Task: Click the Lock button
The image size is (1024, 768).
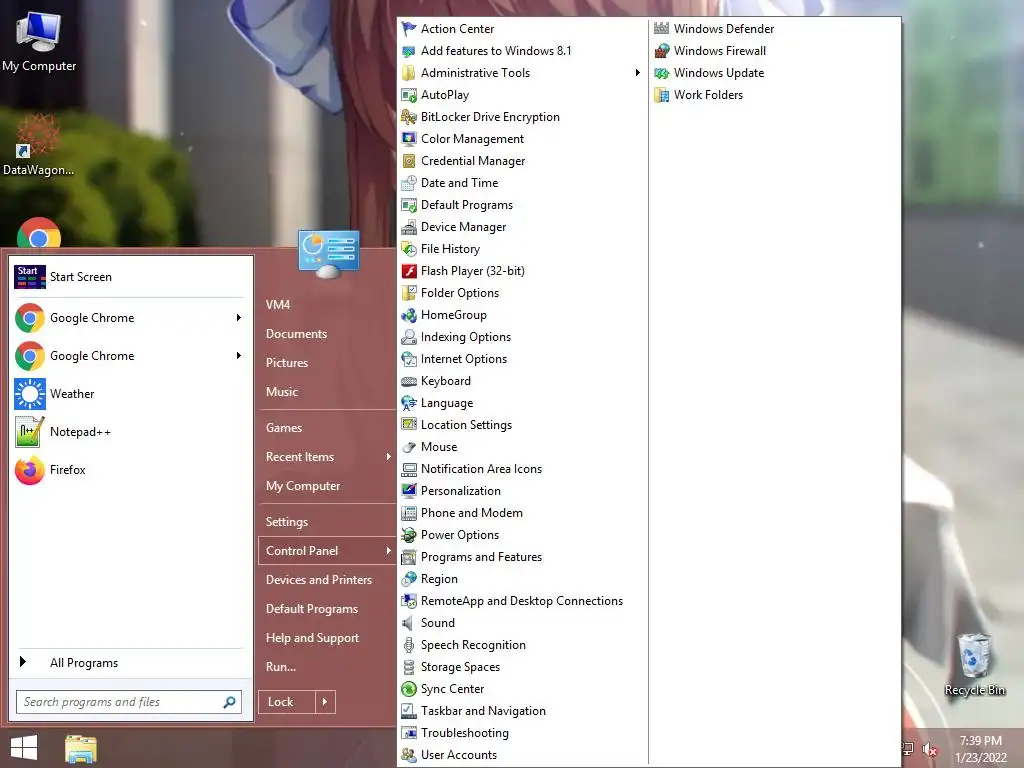Action: [287, 702]
